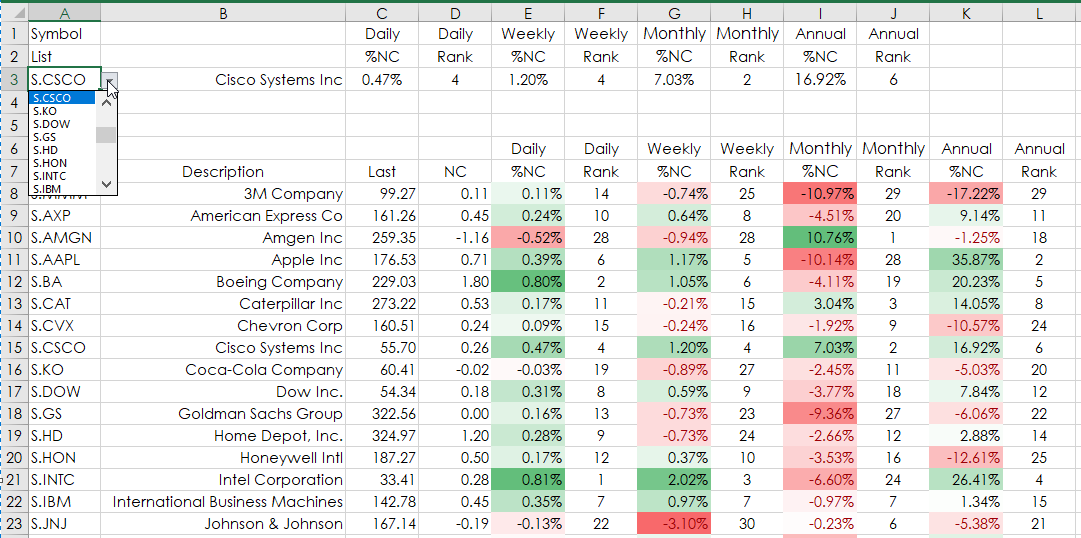Select column K header

coord(966,12)
